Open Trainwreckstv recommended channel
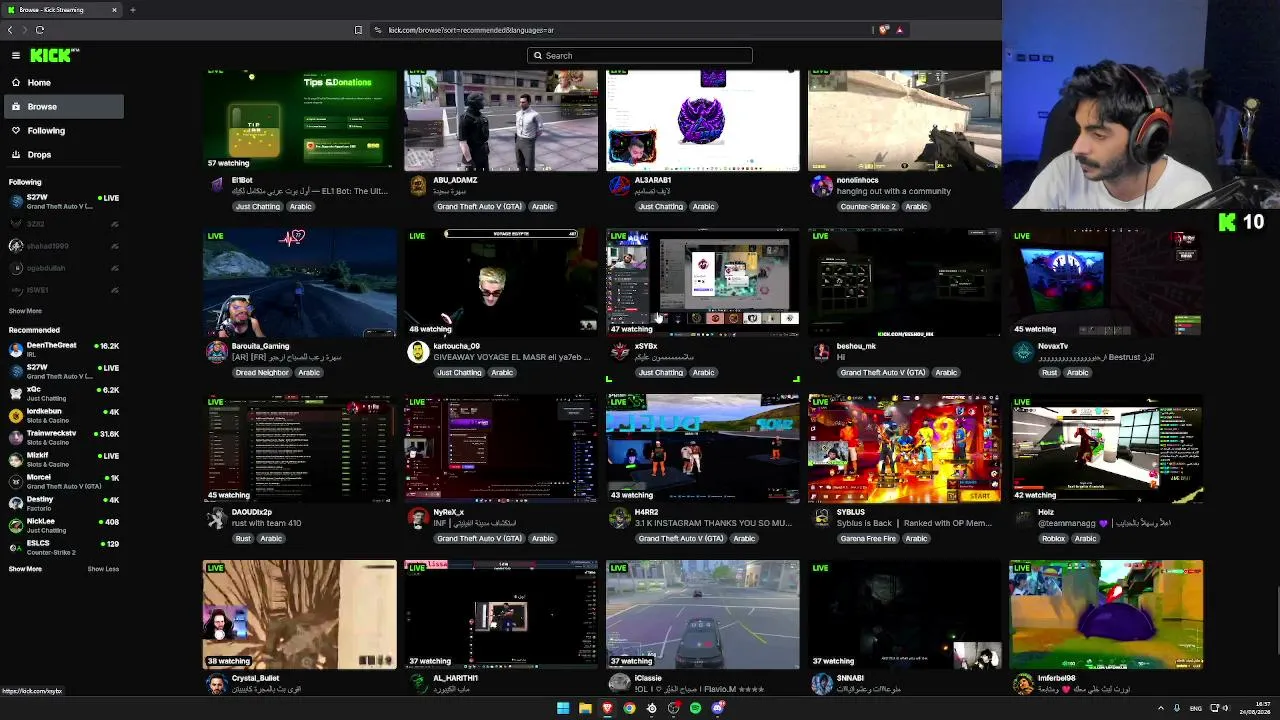The width and height of the screenshot is (1280, 720). coord(64,437)
